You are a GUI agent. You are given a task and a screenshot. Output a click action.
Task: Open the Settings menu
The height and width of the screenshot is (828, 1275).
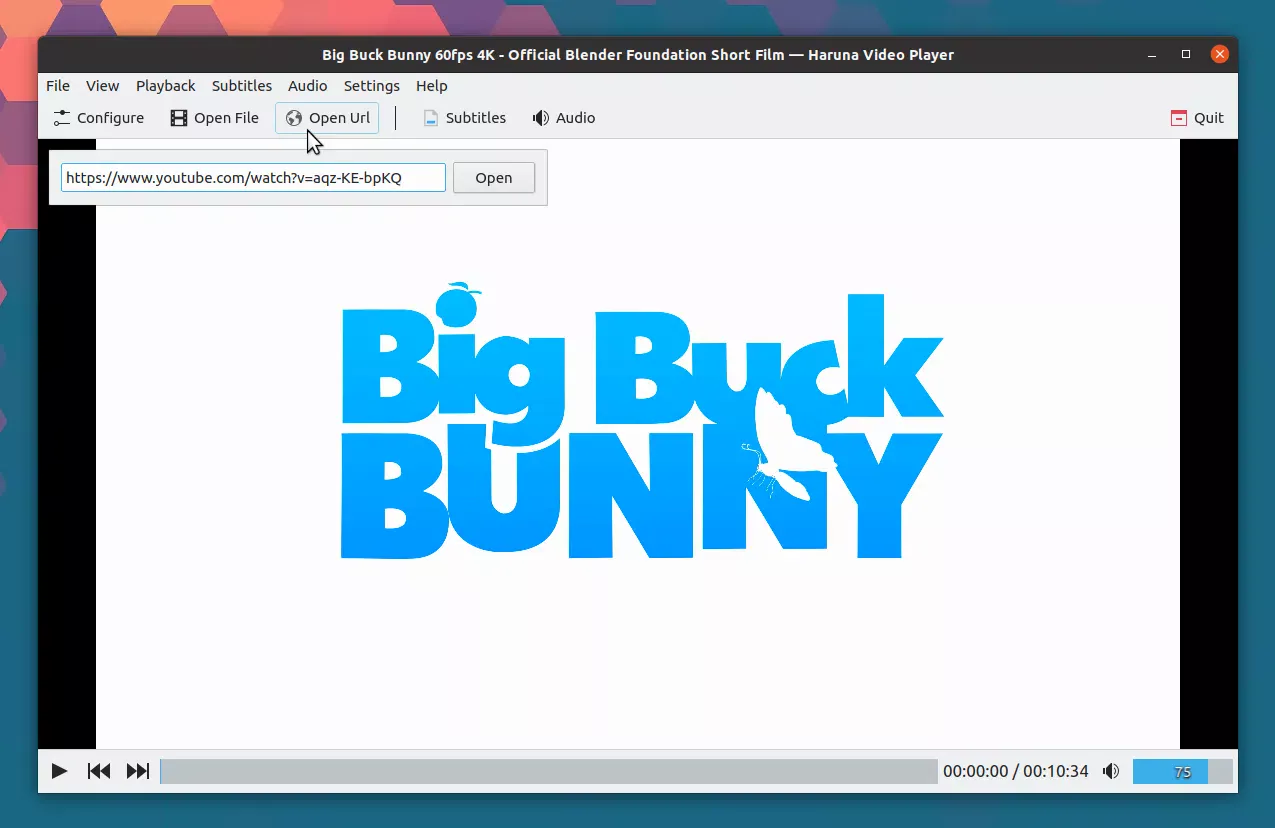point(371,86)
